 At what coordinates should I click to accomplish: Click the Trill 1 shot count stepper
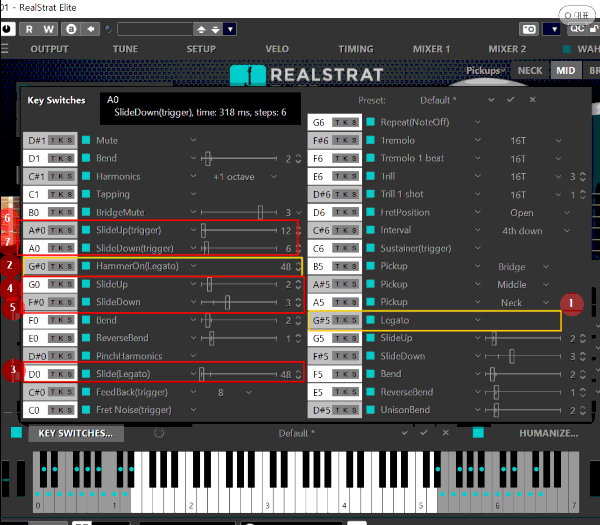pos(582,194)
